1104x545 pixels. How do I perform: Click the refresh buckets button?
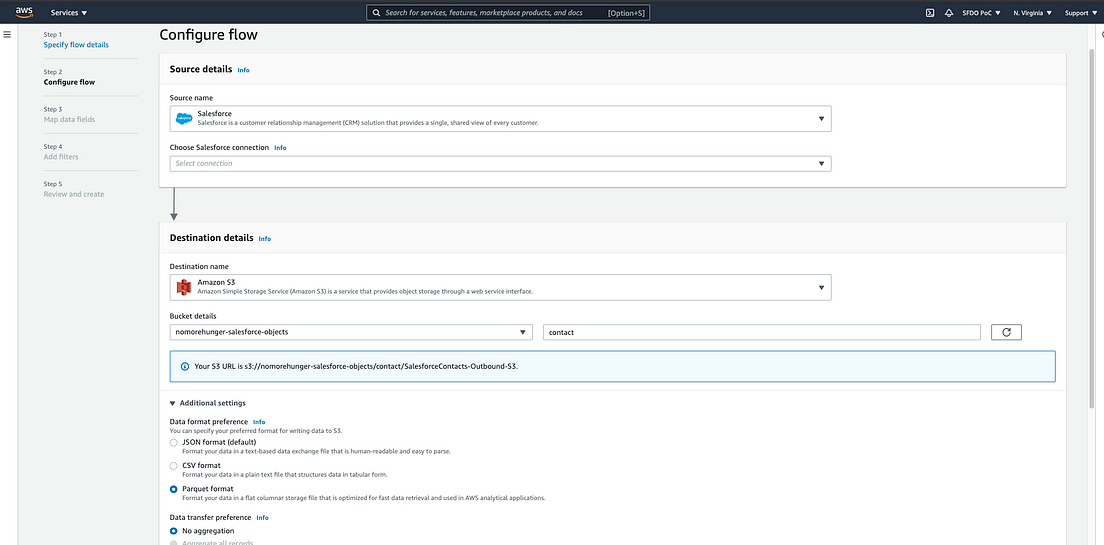tap(1006, 332)
